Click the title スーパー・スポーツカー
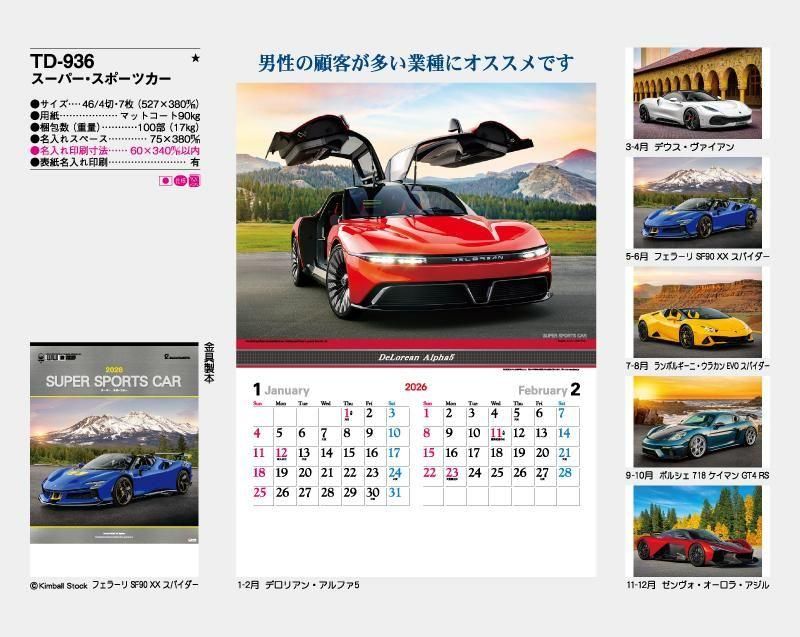800x637 pixels. click(101, 79)
